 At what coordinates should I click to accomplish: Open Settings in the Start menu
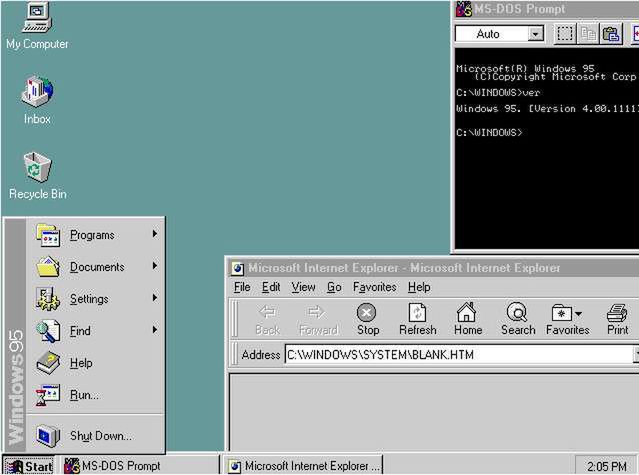click(x=96, y=299)
